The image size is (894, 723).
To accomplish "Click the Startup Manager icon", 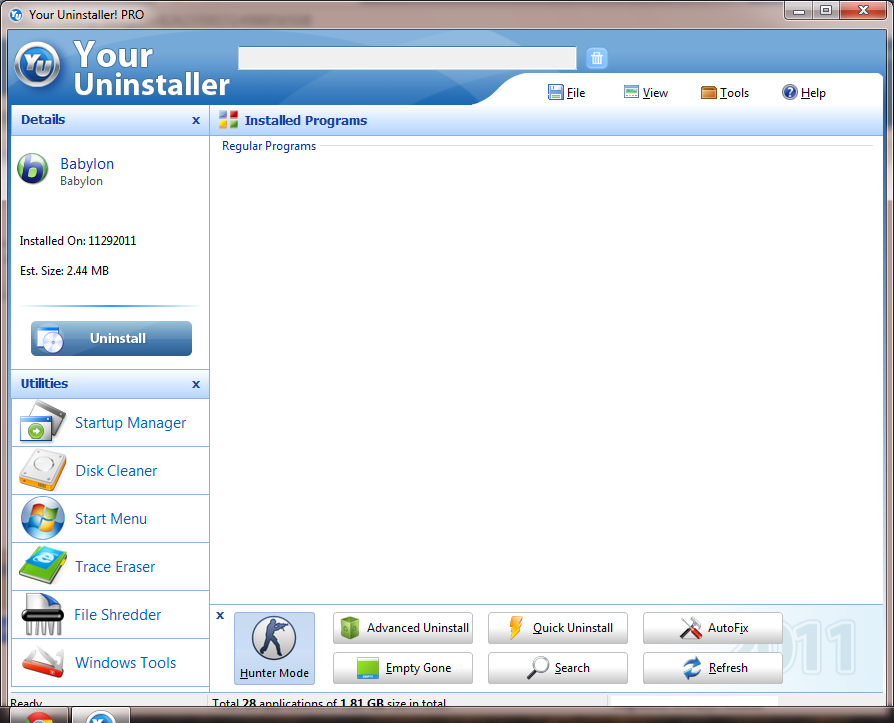I will 43,421.
